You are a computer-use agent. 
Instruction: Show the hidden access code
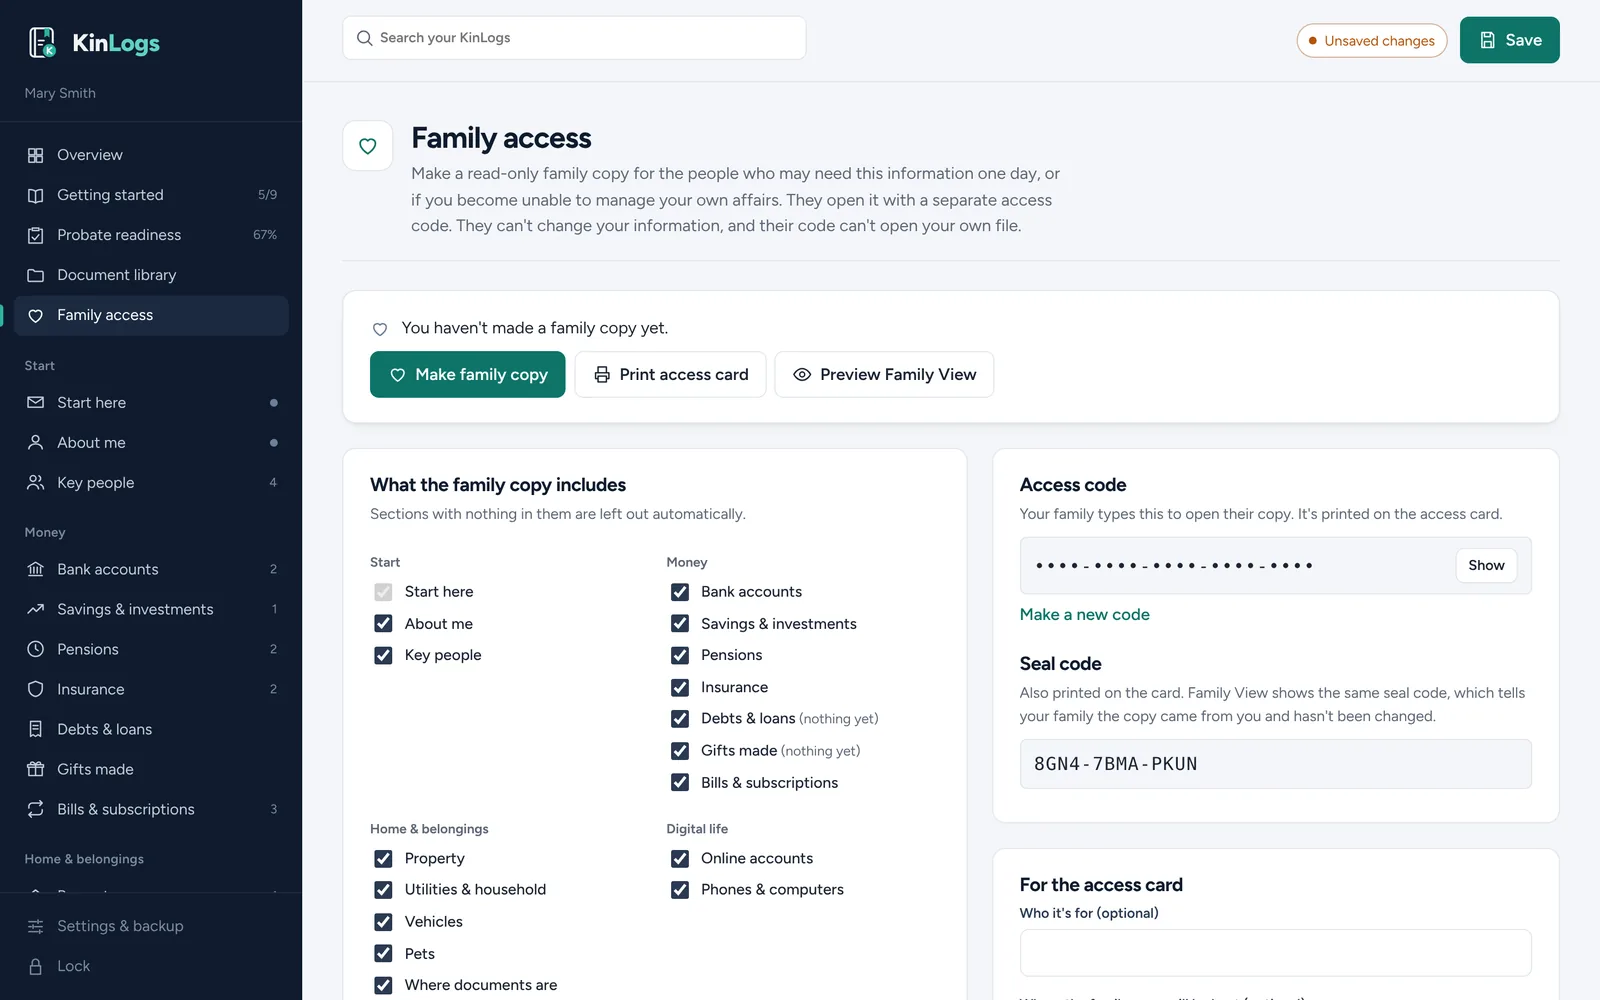1486,566
